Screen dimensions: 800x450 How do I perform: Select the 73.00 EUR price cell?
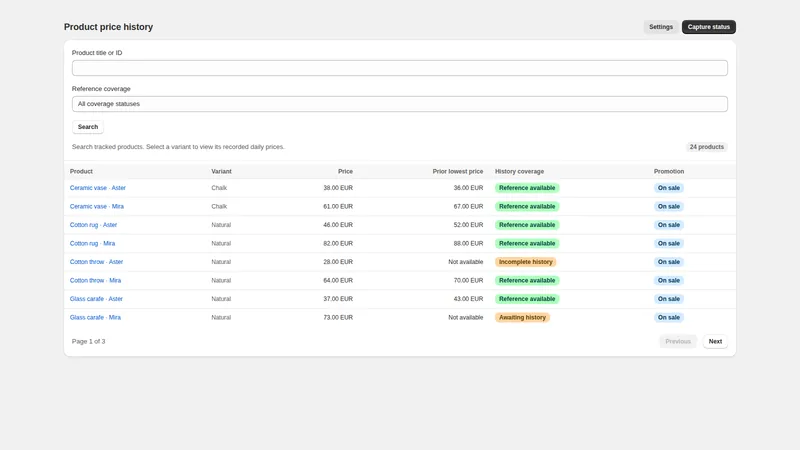pyautogui.click(x=338, y=317)
